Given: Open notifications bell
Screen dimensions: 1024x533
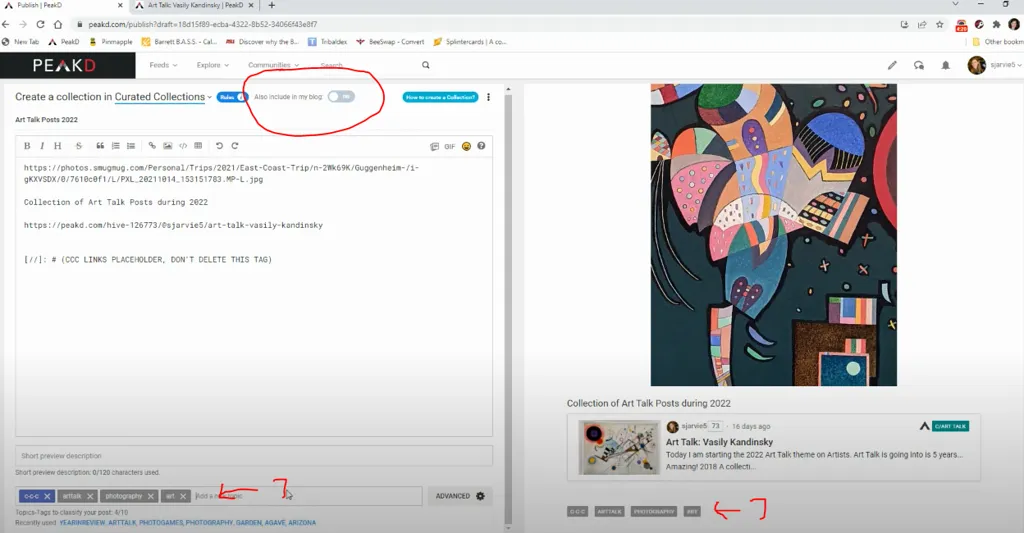Looking at the screenshot, I should pos(946,65).
